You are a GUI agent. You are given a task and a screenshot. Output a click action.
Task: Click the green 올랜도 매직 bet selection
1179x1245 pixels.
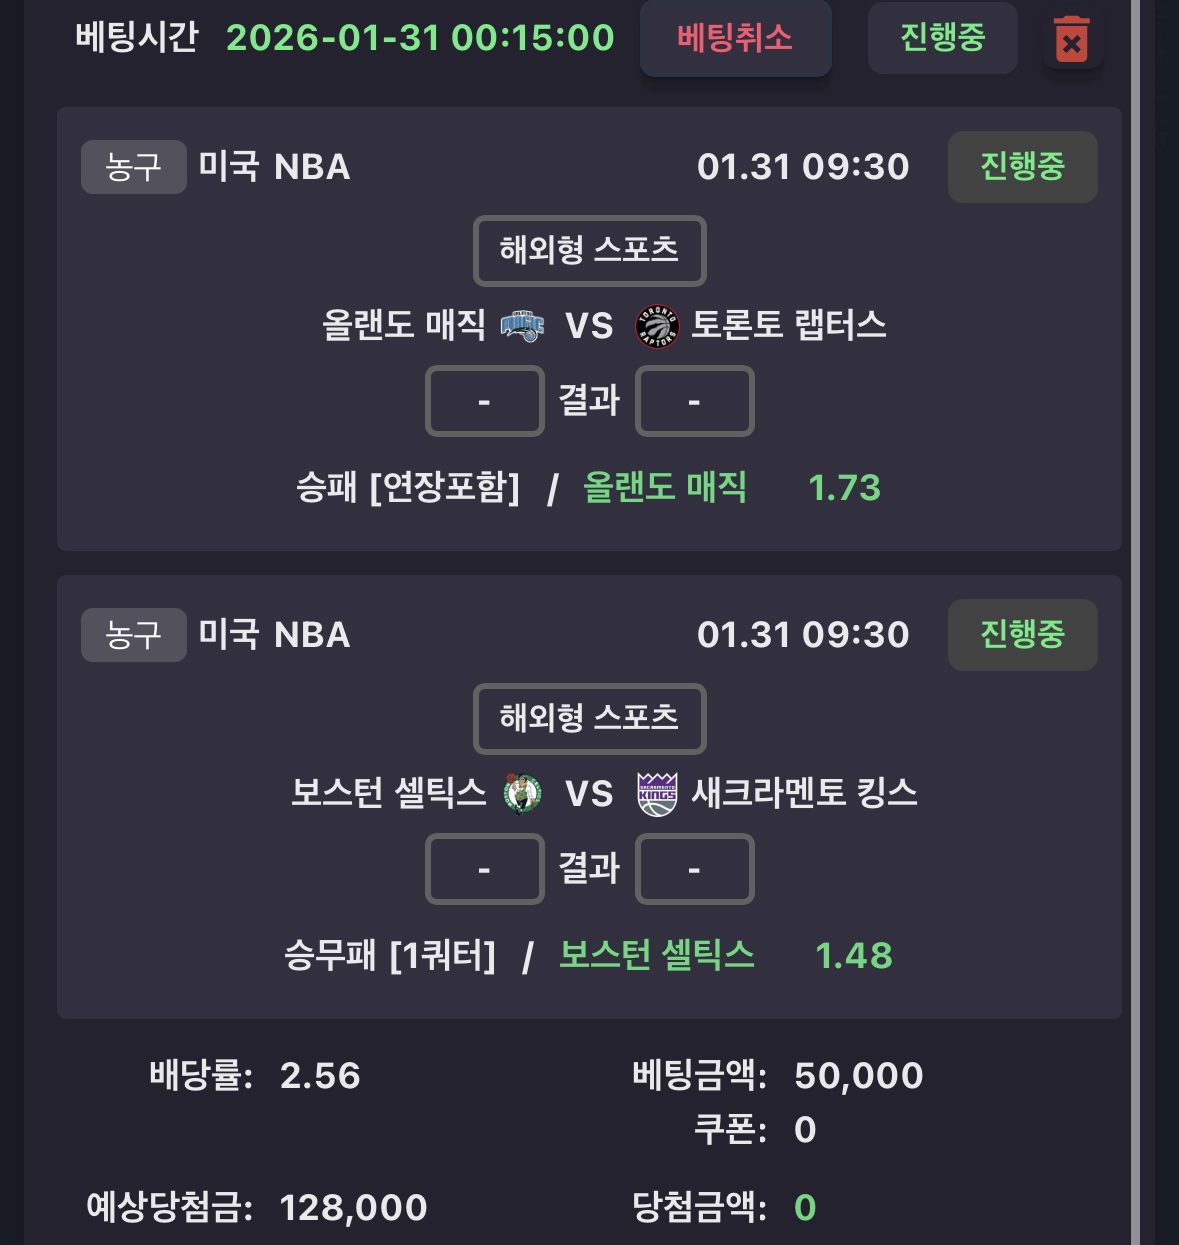click(x=665, y=488)
